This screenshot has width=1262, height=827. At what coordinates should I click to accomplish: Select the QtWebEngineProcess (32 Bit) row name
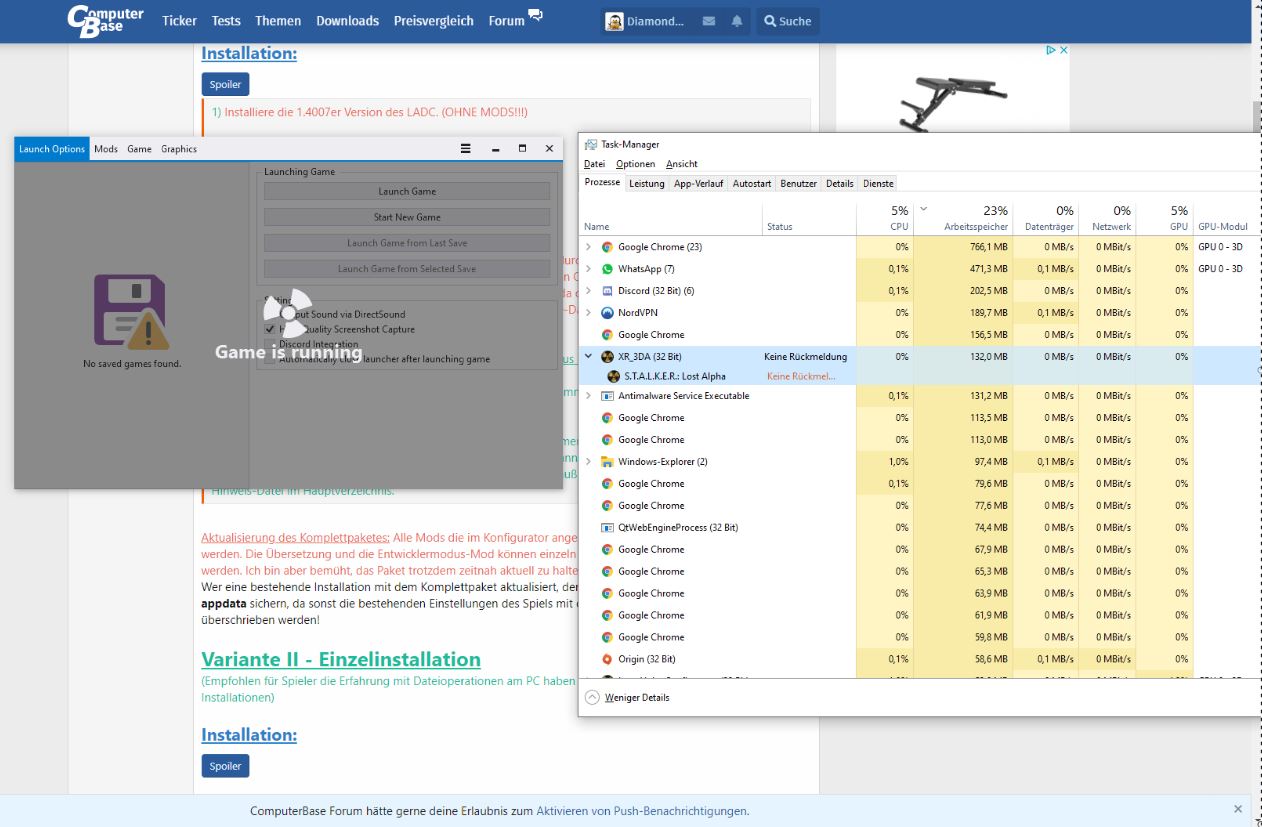click(x=678, y=527)
